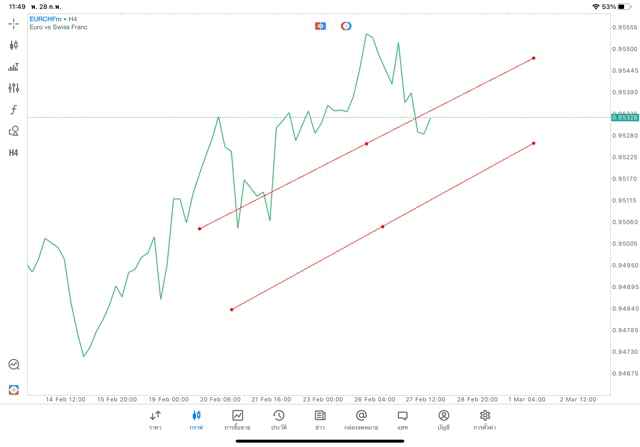Select the crosshair cursor tool
The height and width of the screenshot is (447, 640).
pos(13,23)
